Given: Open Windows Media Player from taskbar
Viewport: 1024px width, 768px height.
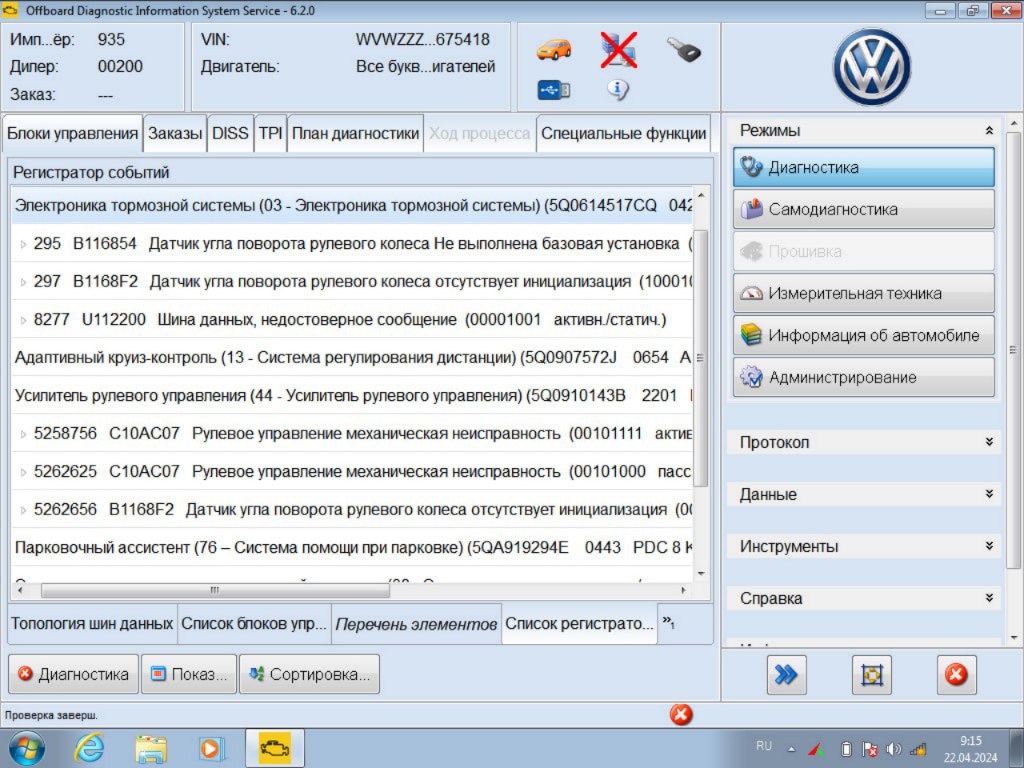Looking at the screenshot, I should coord(212,748).
